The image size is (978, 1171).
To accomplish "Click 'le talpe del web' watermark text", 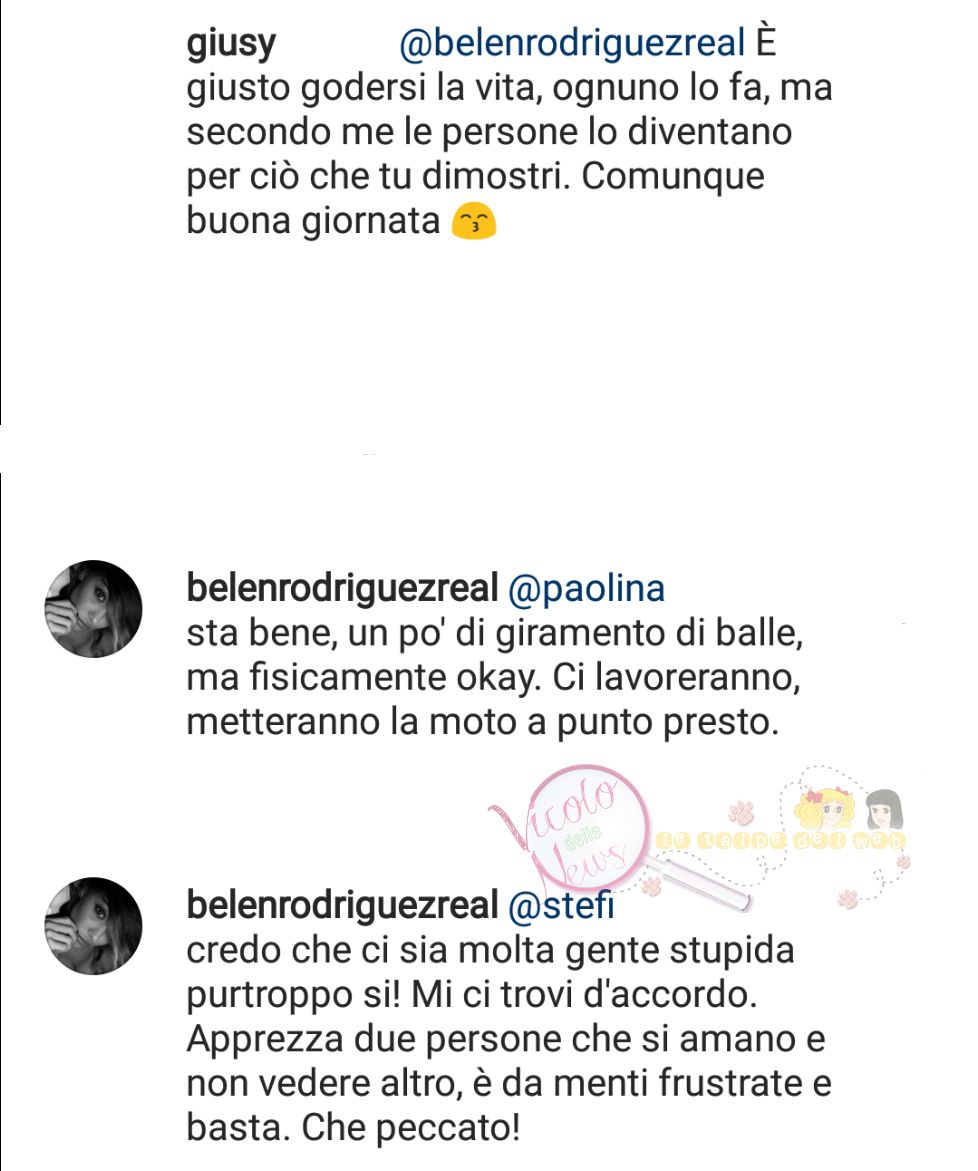I will point(780,840).
